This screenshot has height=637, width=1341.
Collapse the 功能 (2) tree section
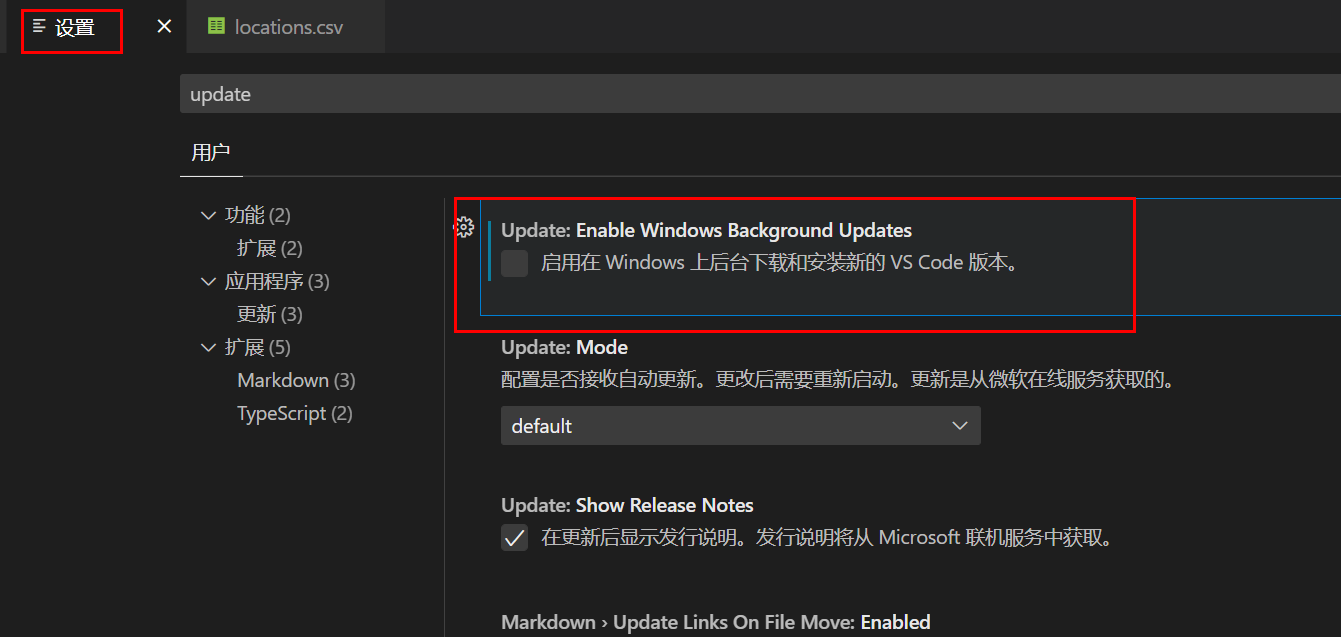pos(208,215)
